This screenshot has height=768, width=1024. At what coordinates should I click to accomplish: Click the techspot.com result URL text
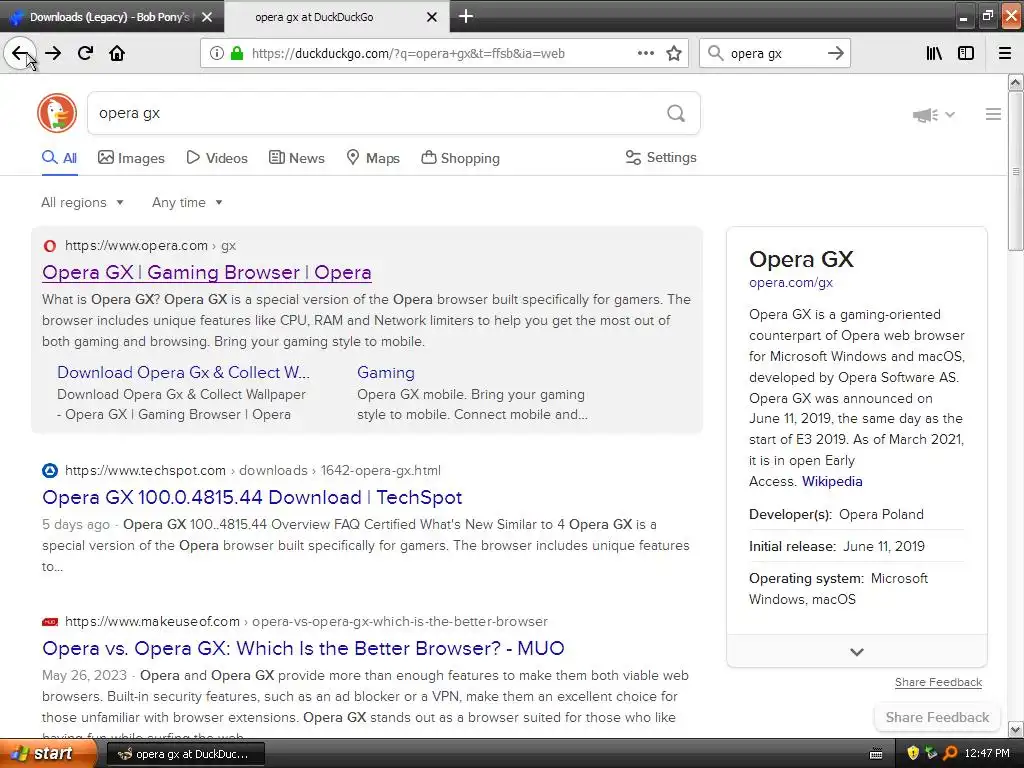[253, 470]
